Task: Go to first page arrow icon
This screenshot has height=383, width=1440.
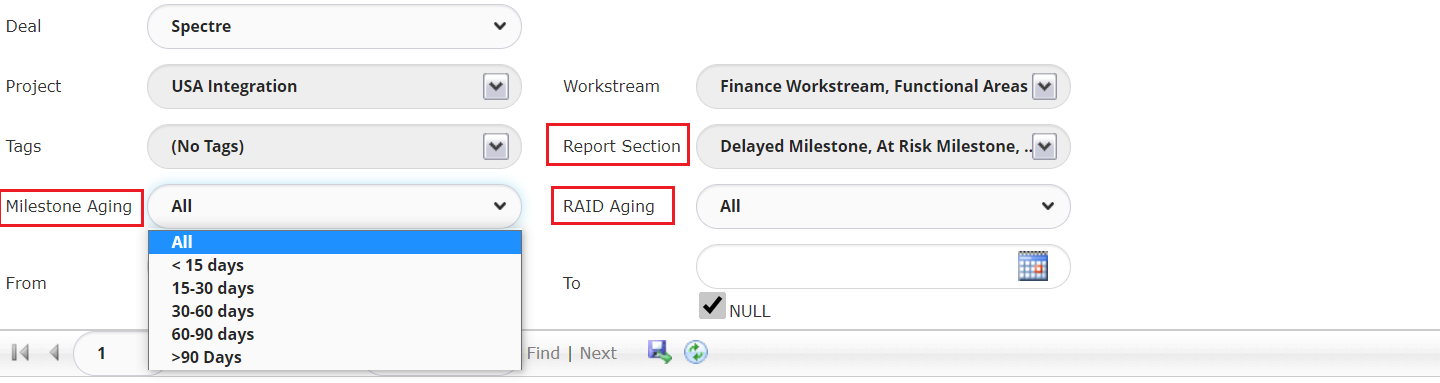Action: (x=20, y=352)
